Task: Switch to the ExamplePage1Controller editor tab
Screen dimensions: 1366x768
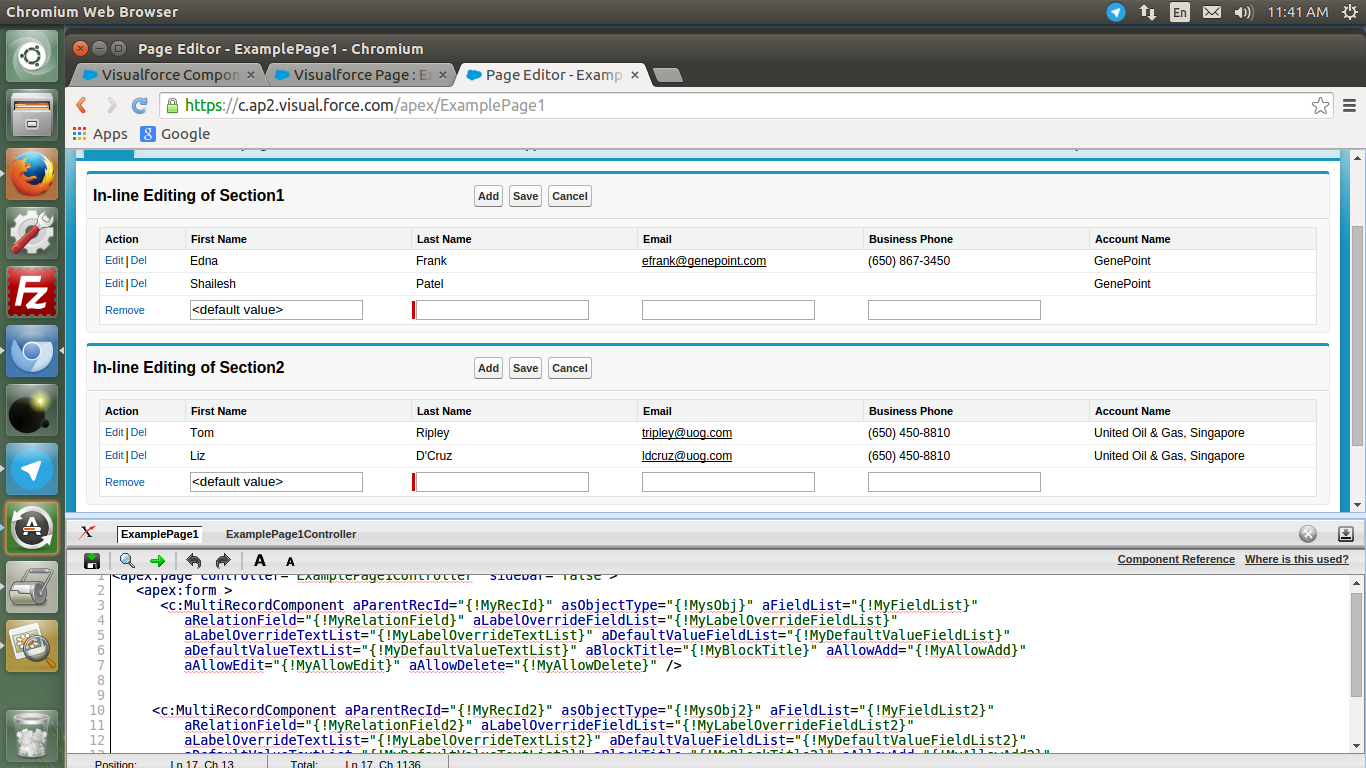Action: pyautogui.click(x=290, y=534)
